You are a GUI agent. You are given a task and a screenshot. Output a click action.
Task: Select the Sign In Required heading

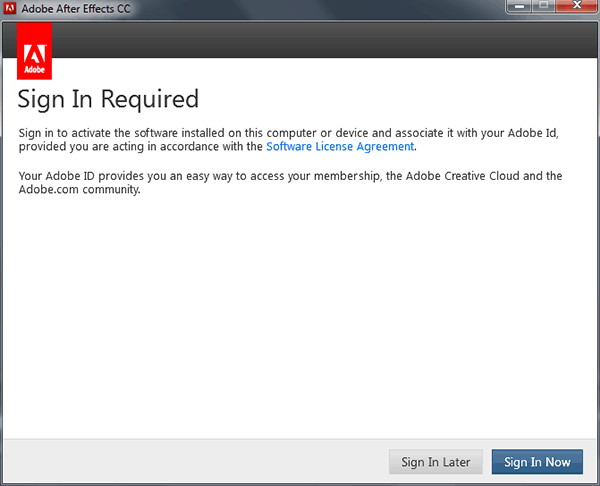pyautogui.click(x=108, y=99)
